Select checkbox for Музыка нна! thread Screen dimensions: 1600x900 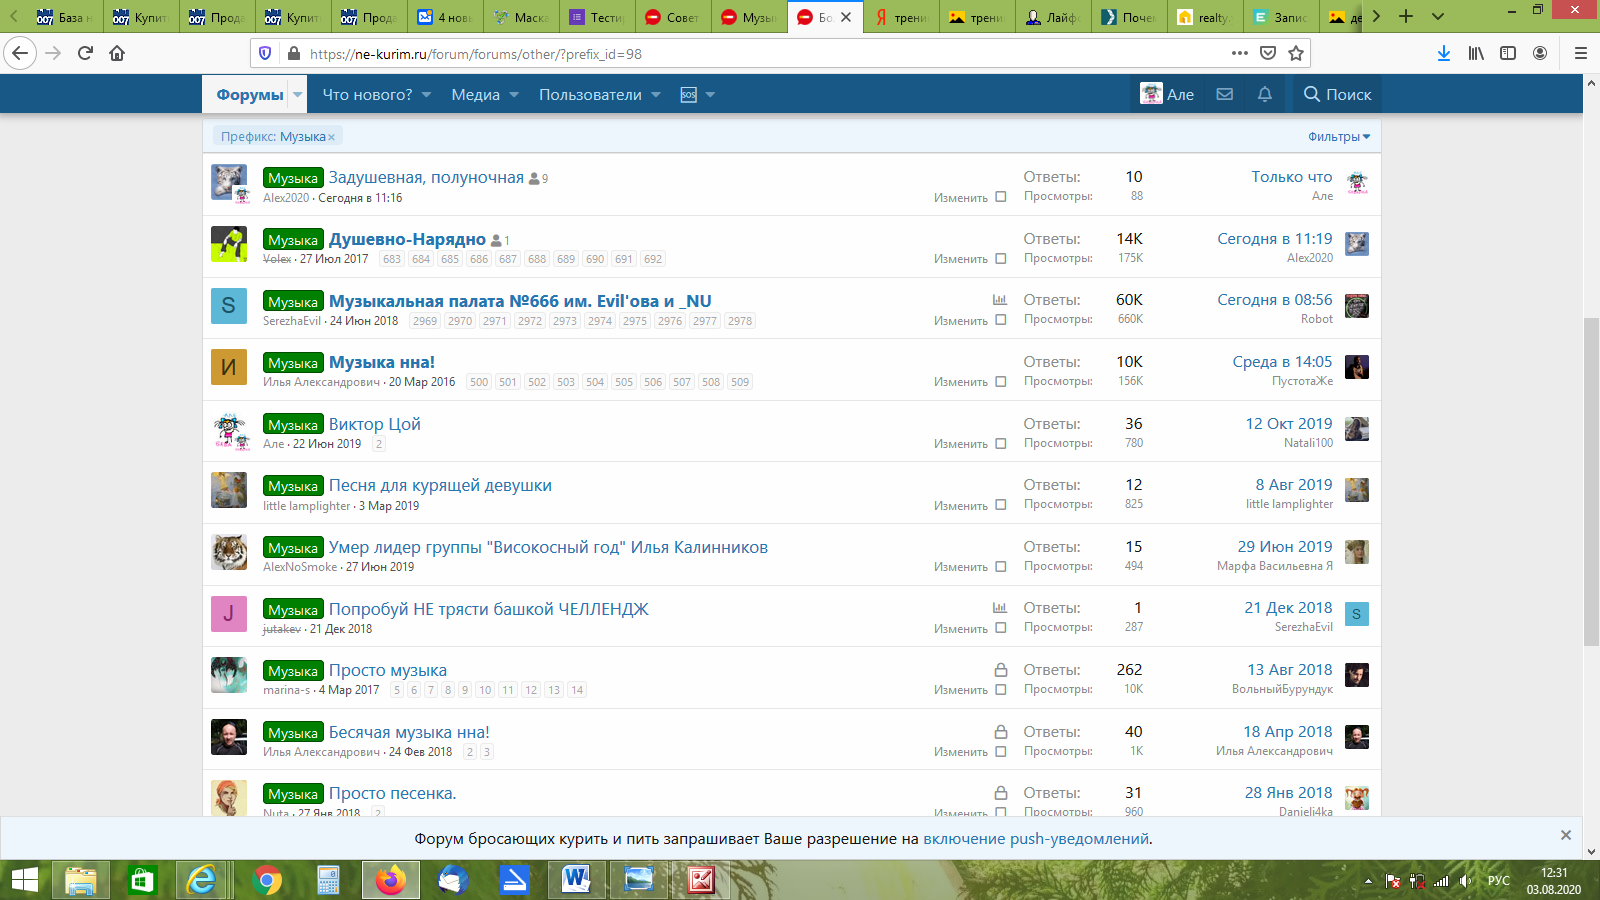coord(1000,382)
